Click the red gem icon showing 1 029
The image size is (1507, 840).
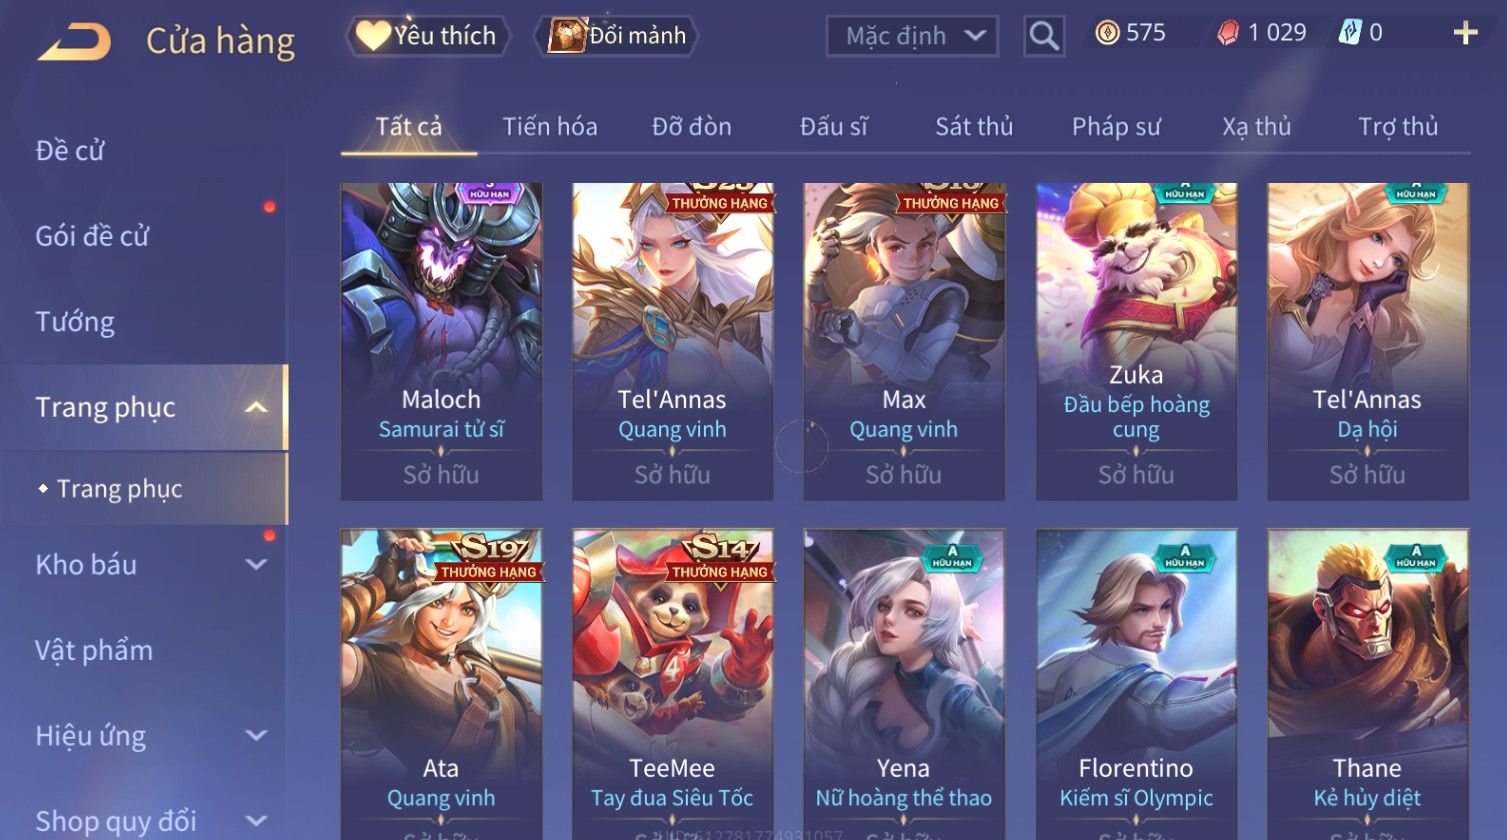click(x=1228, y=34)
